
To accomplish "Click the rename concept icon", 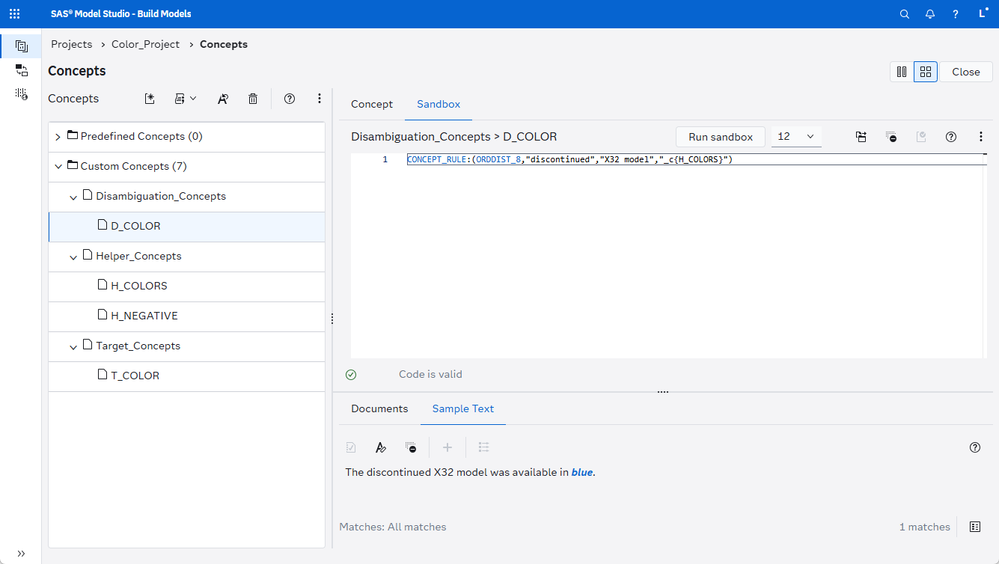I will tap(222, 99).
